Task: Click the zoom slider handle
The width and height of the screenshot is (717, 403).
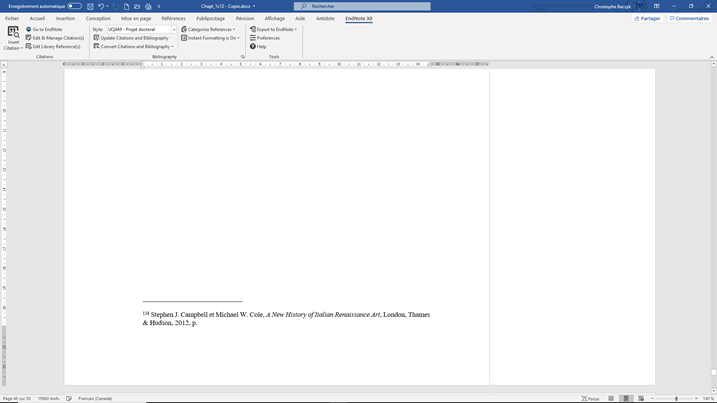Action: (x=676, y=398)
